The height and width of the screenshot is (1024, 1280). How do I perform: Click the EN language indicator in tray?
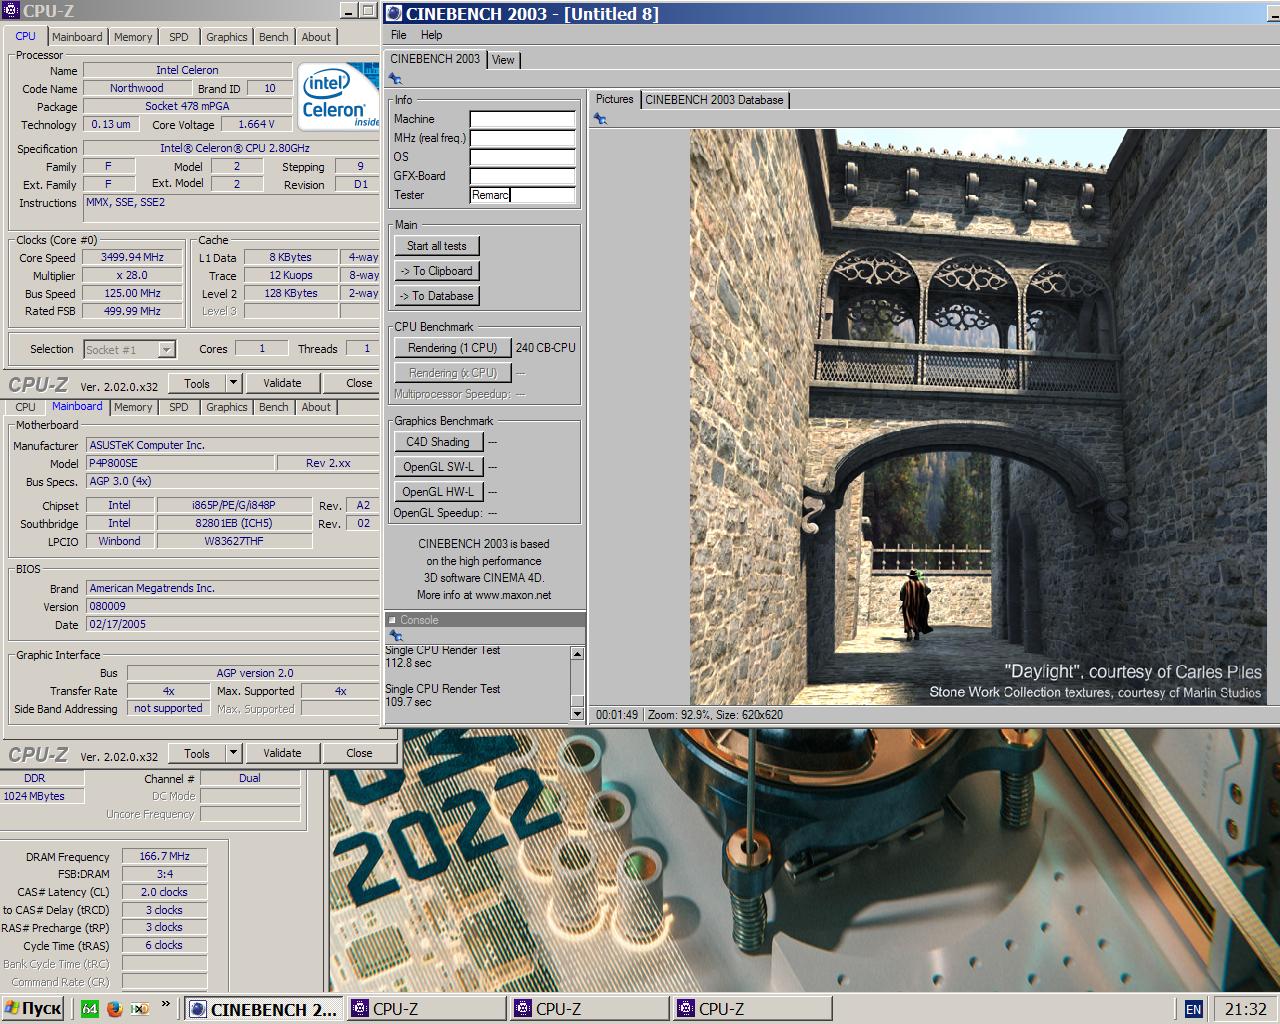coord(1193,1009)
